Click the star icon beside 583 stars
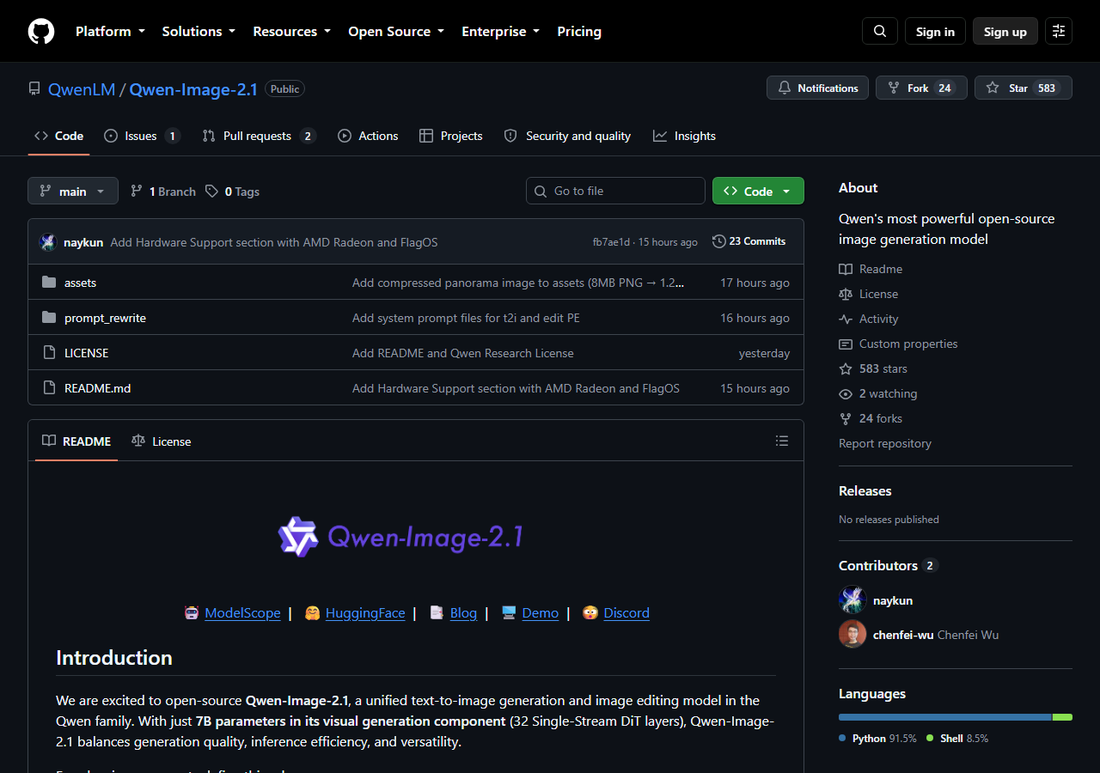The width and height of the screenshot is (1100, 773). (845, 369)
